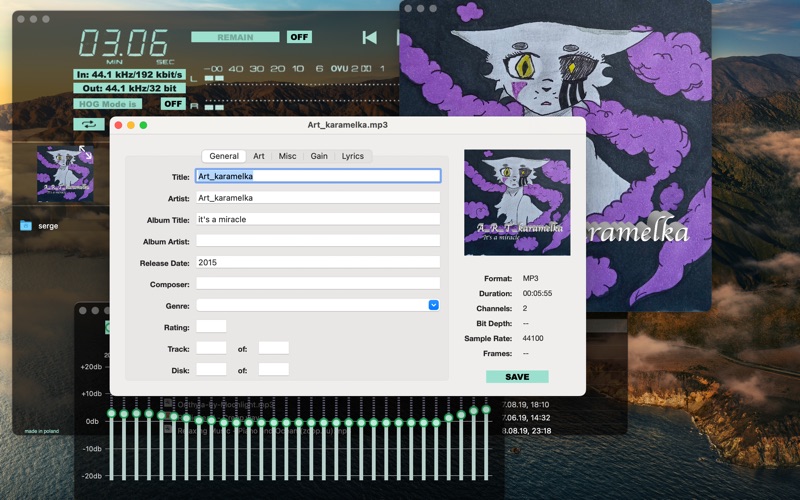Toggle the REMAIN time display button
The image size is (800, 500).
pos(235,37)
